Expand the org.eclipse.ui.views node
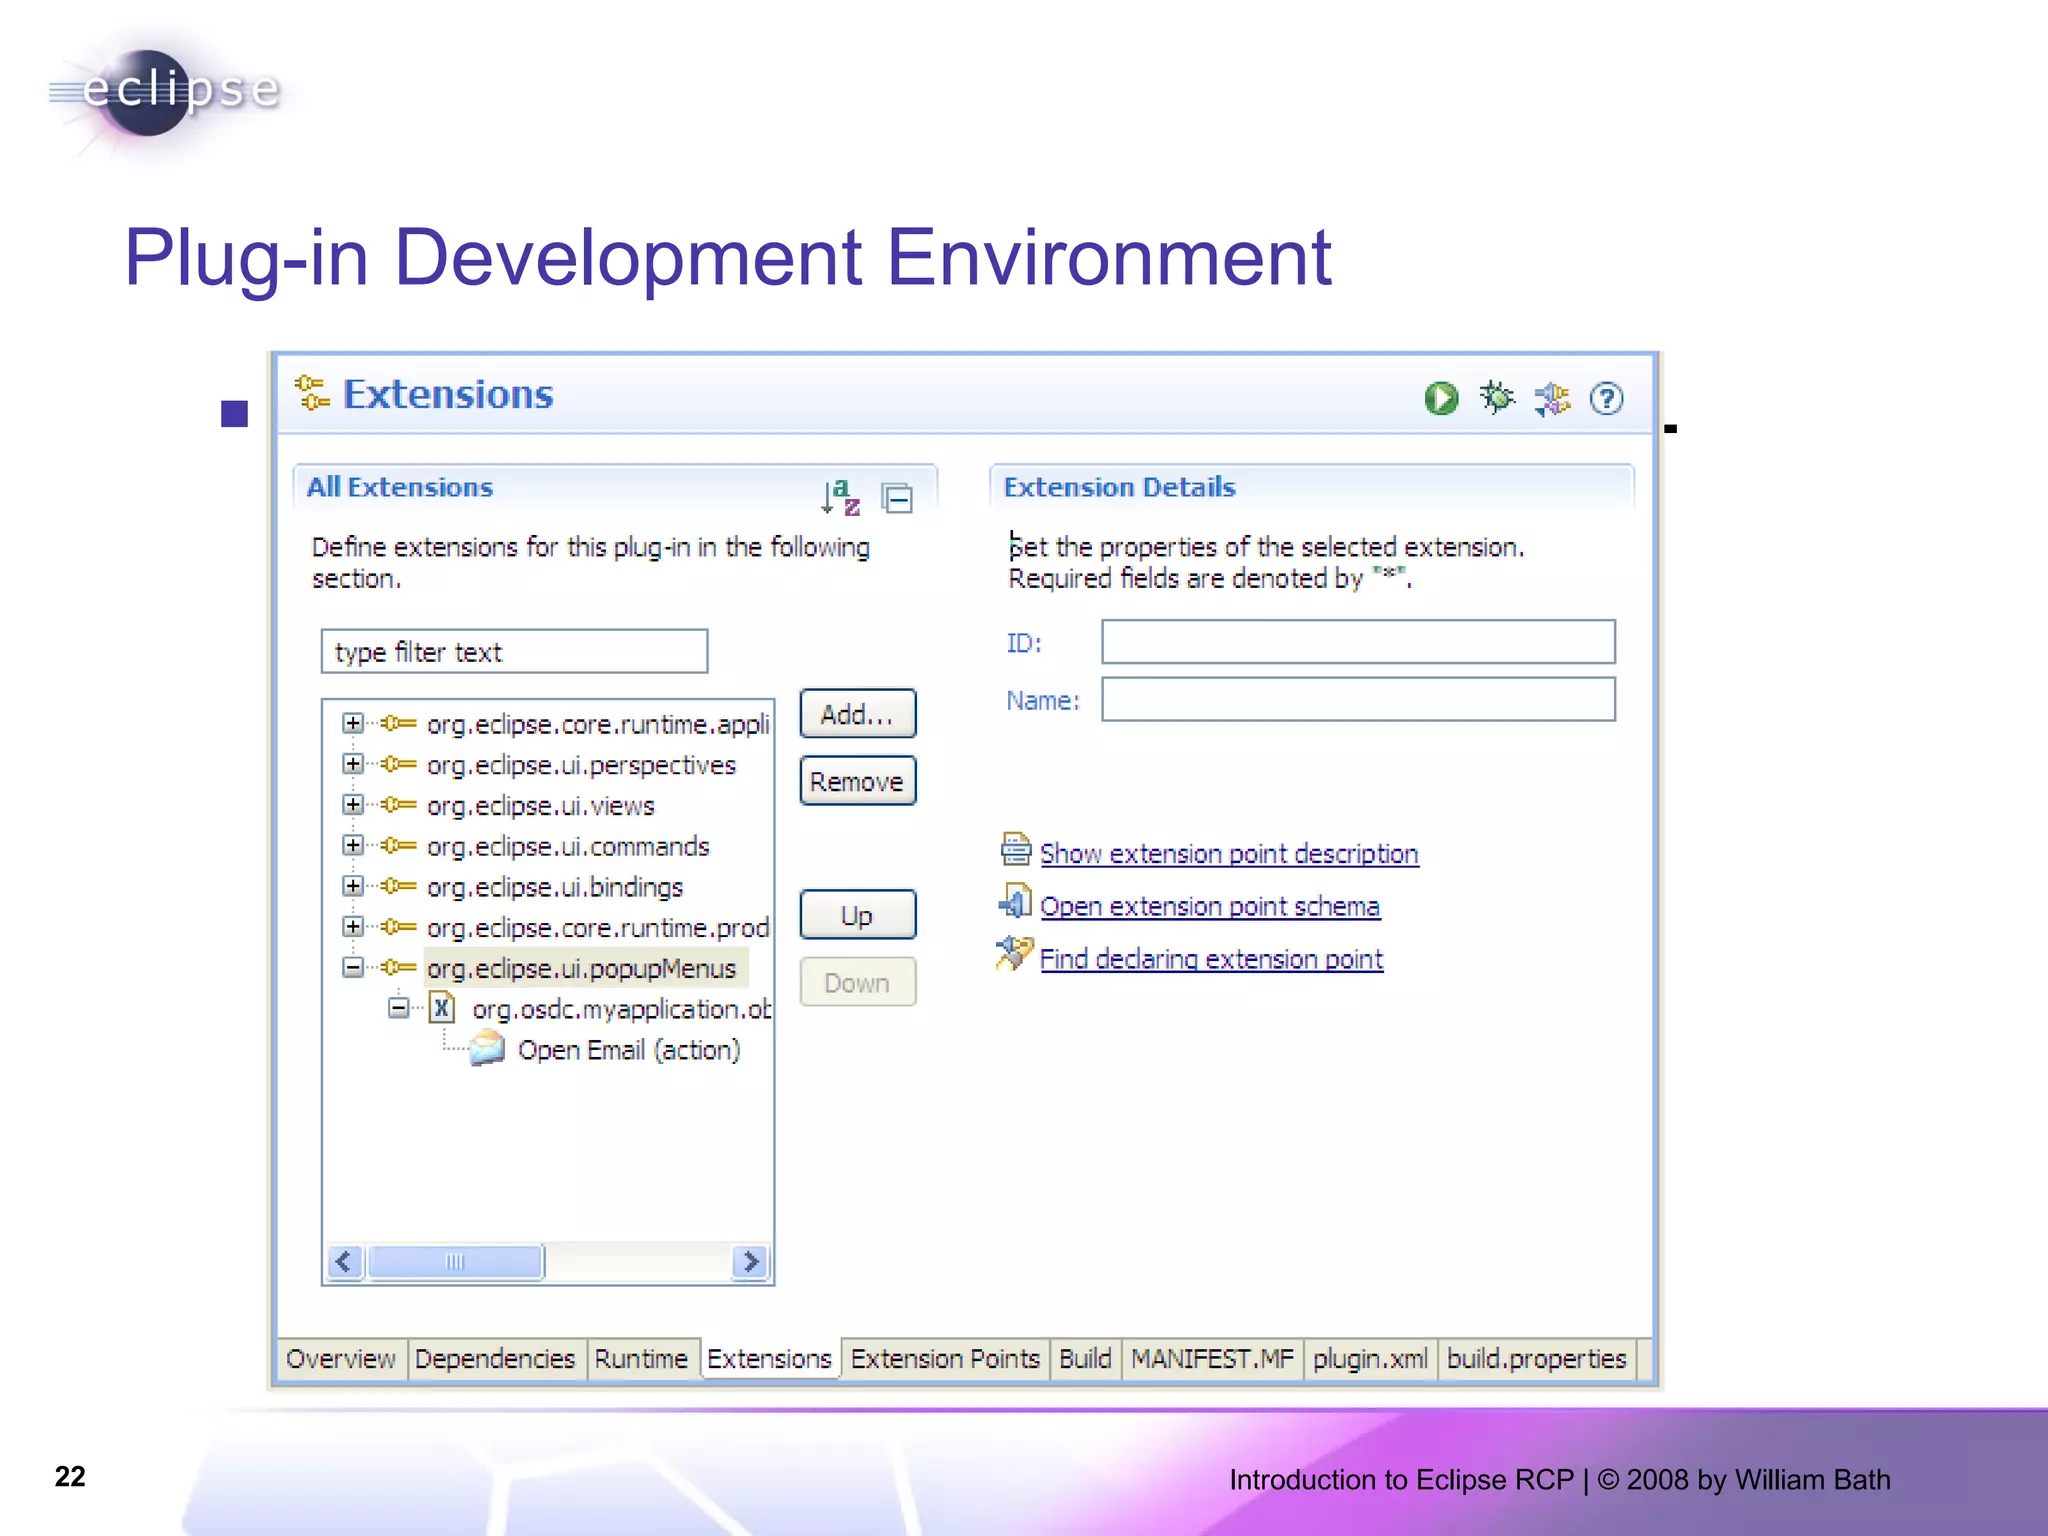This screenshot has height=1536, width=2048. 352,804
